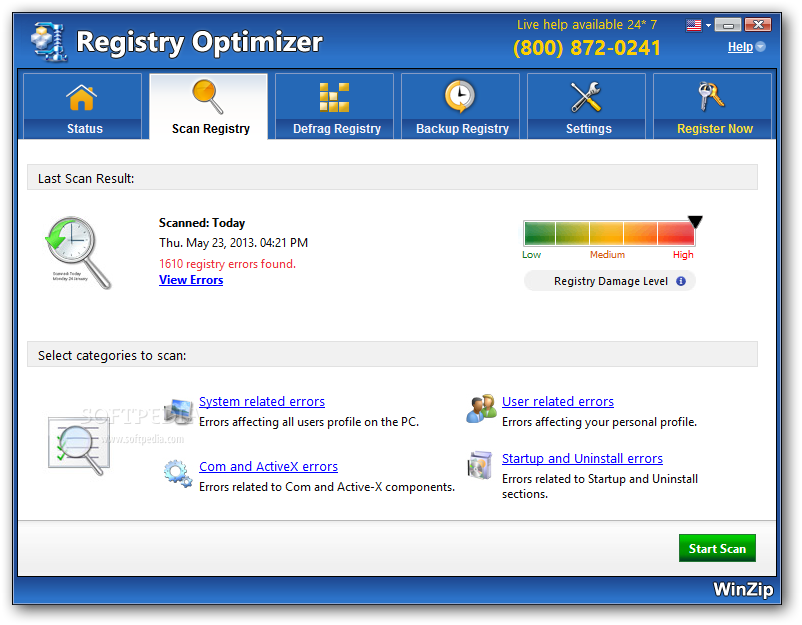Click the 'Live help available 24* 7' text
Screen dimensions: 802x625
[x=587, y=25]
